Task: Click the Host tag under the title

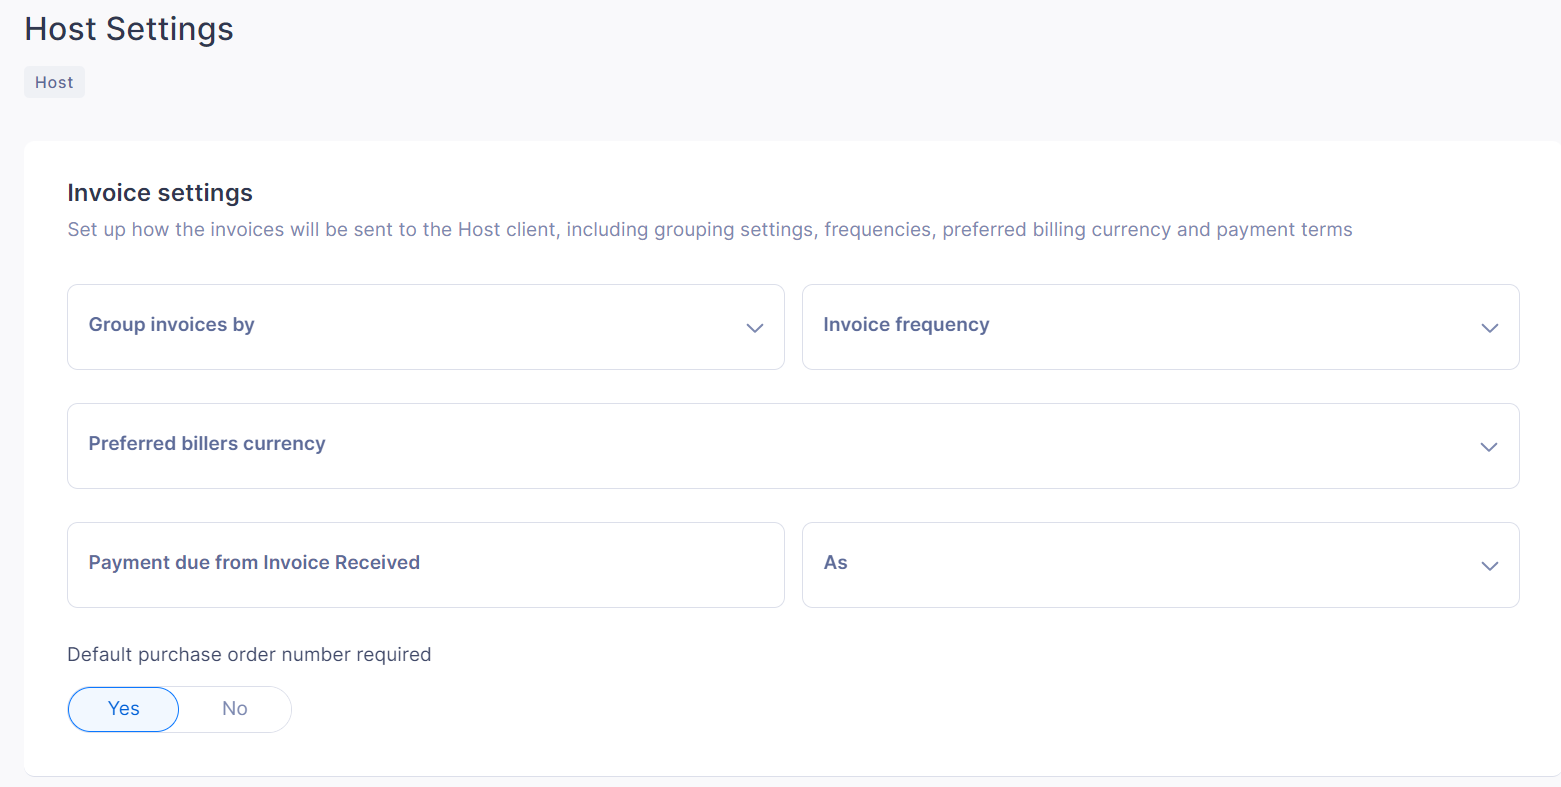Action: click(54, 82)
